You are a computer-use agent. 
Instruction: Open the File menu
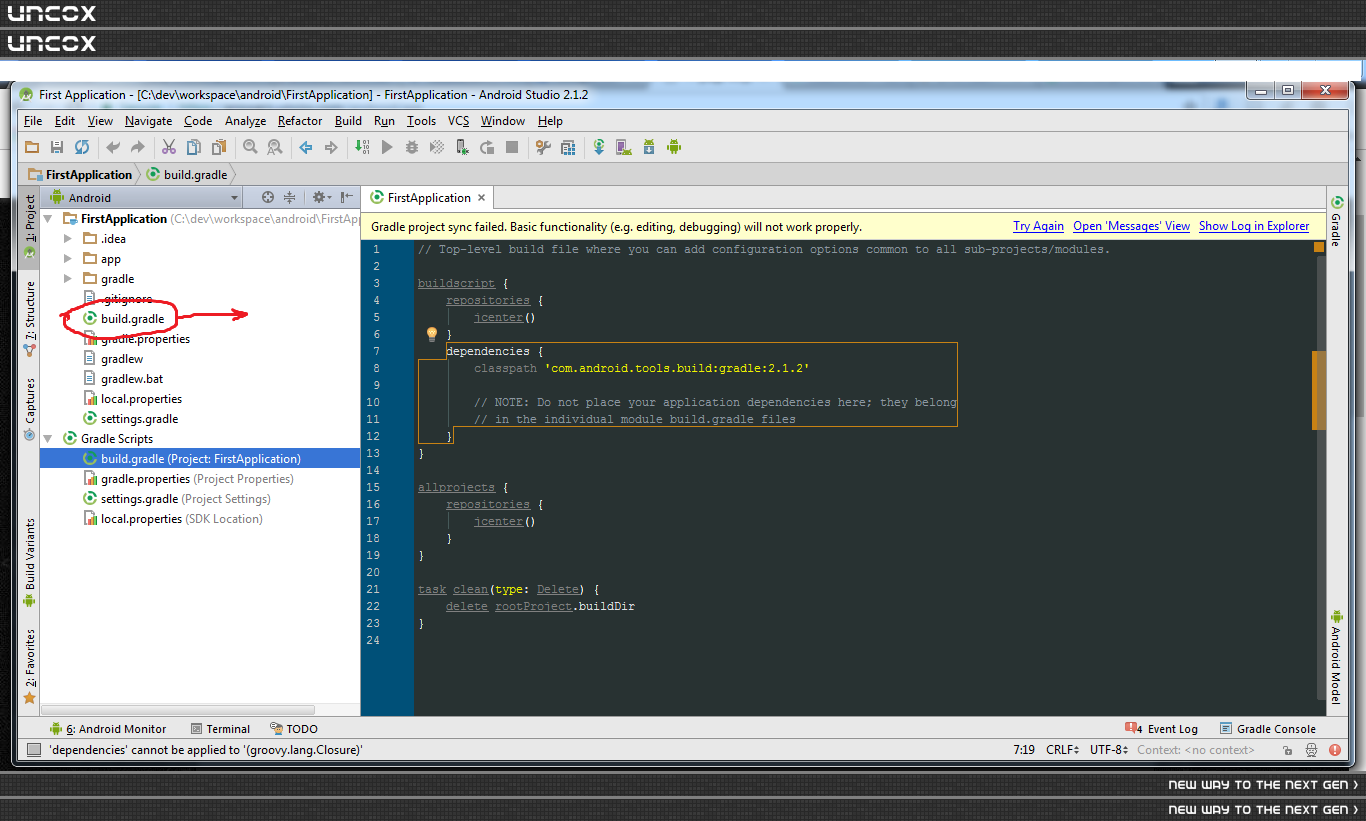[x=33, y=121]
